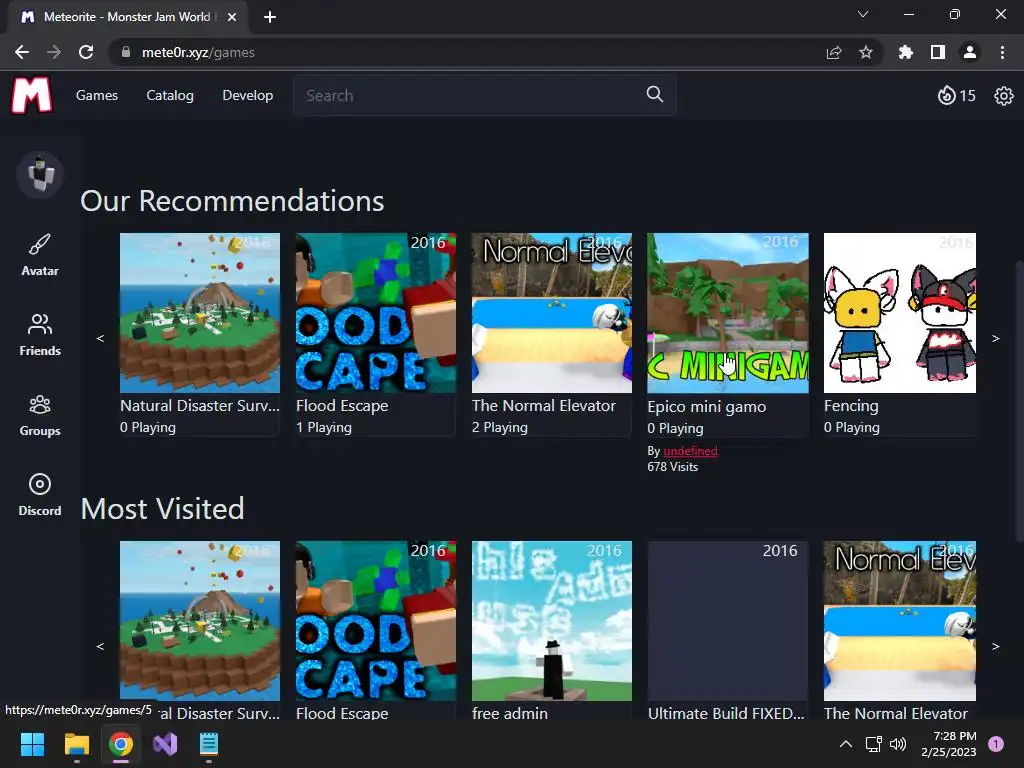
Task: Click the Chrome taskbar icon
Action: click(x=121, y=744)
